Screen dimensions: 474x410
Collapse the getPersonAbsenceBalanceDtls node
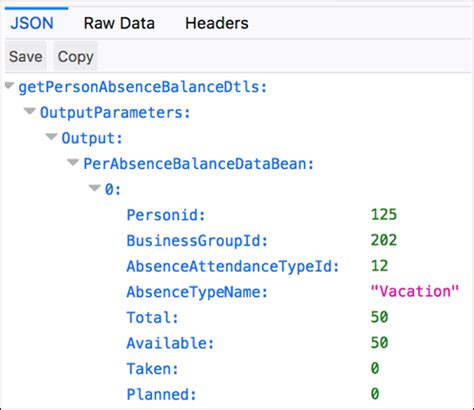point(9,86)
